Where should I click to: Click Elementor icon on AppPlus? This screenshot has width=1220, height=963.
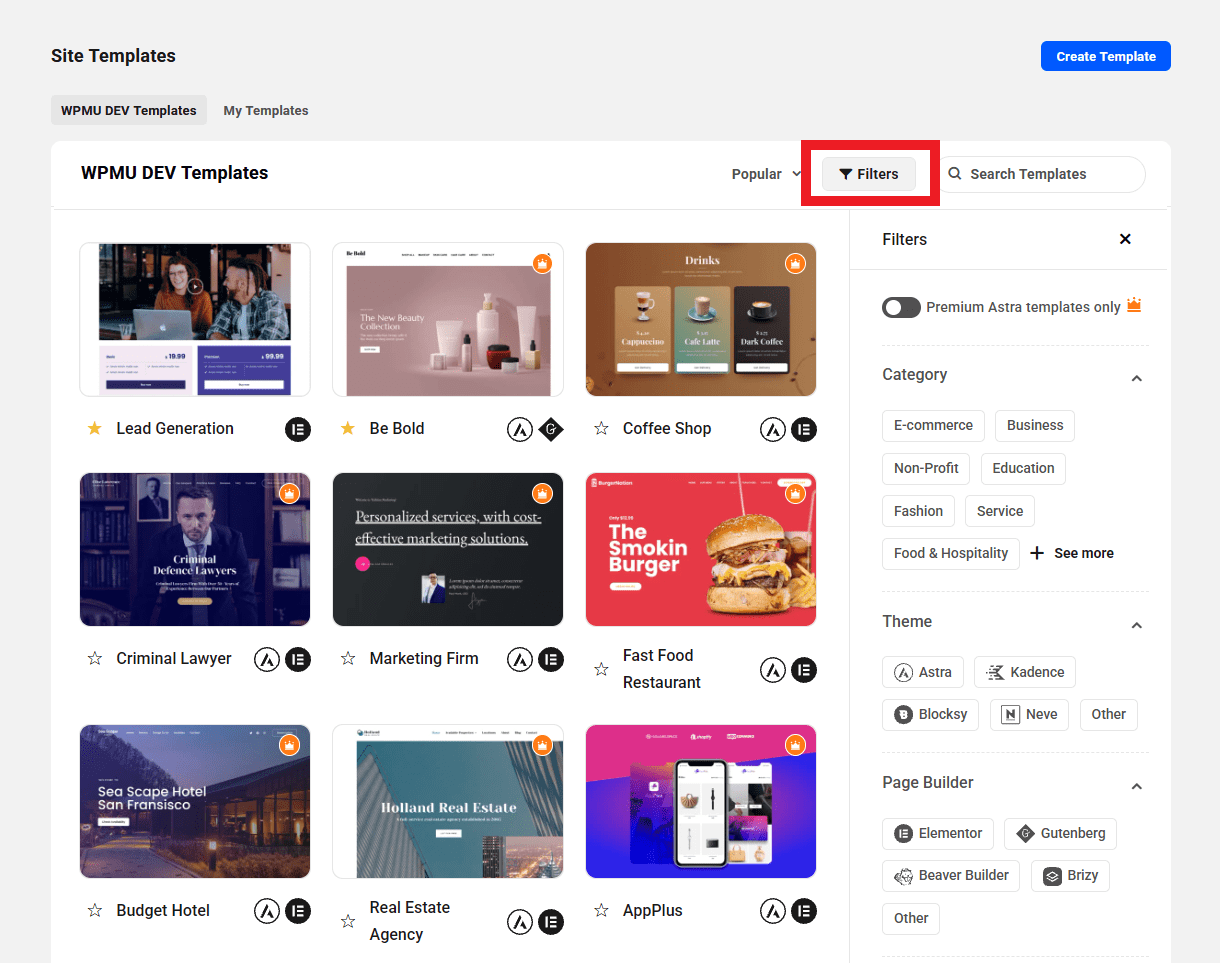[804, 911]
